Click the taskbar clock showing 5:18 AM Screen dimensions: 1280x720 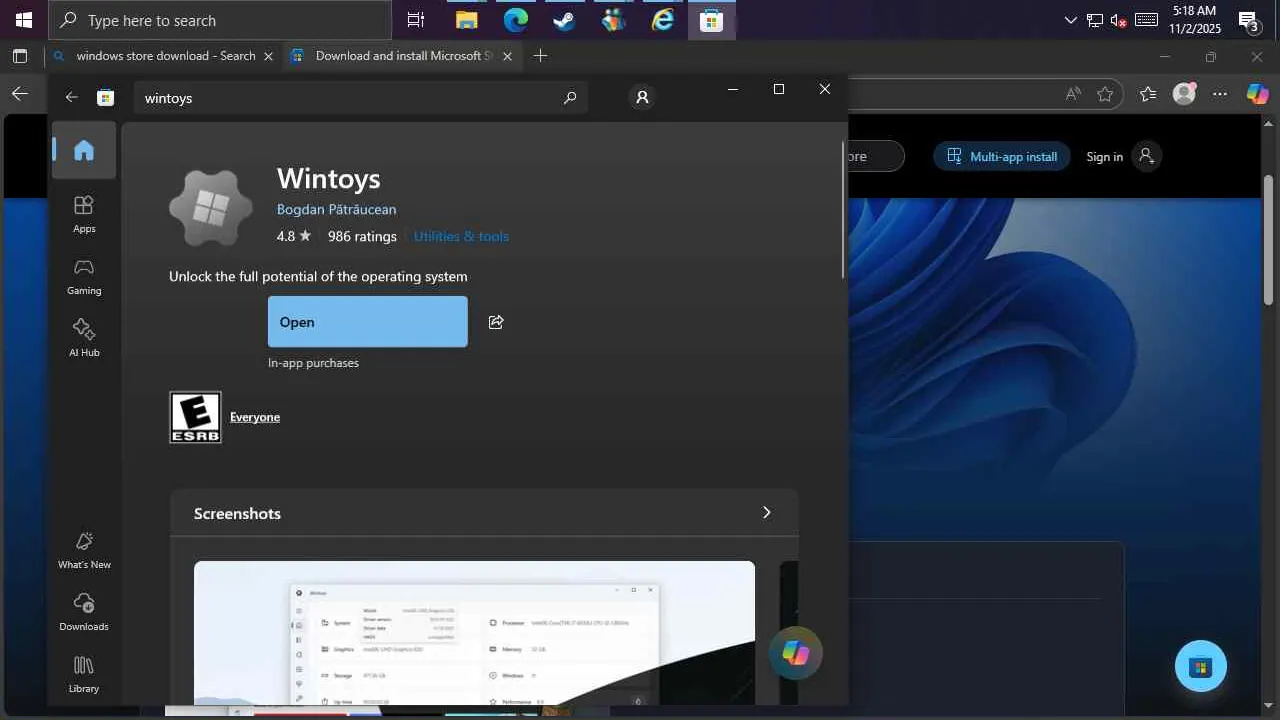(x=1194, y=20)
